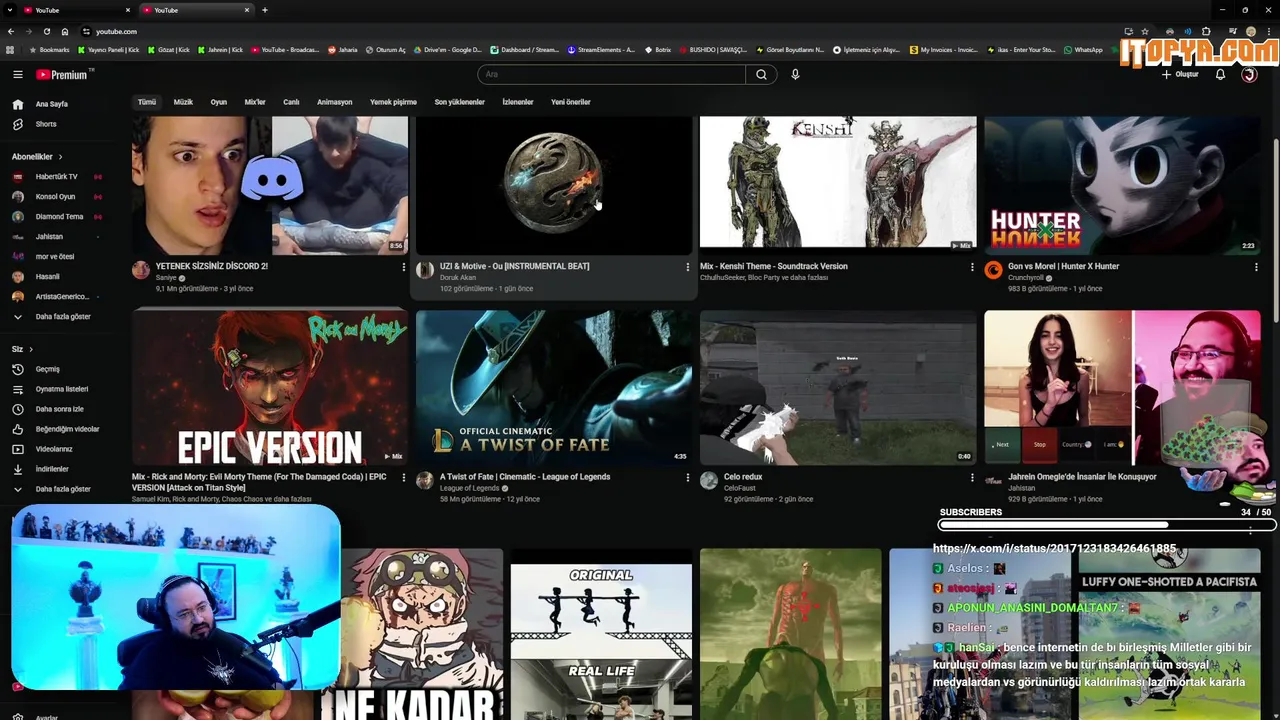The width and height of the screenshot is (1280, 720).
Task: Click the browser back arrow
Action: pyautogui.click(x=11, y=31)
